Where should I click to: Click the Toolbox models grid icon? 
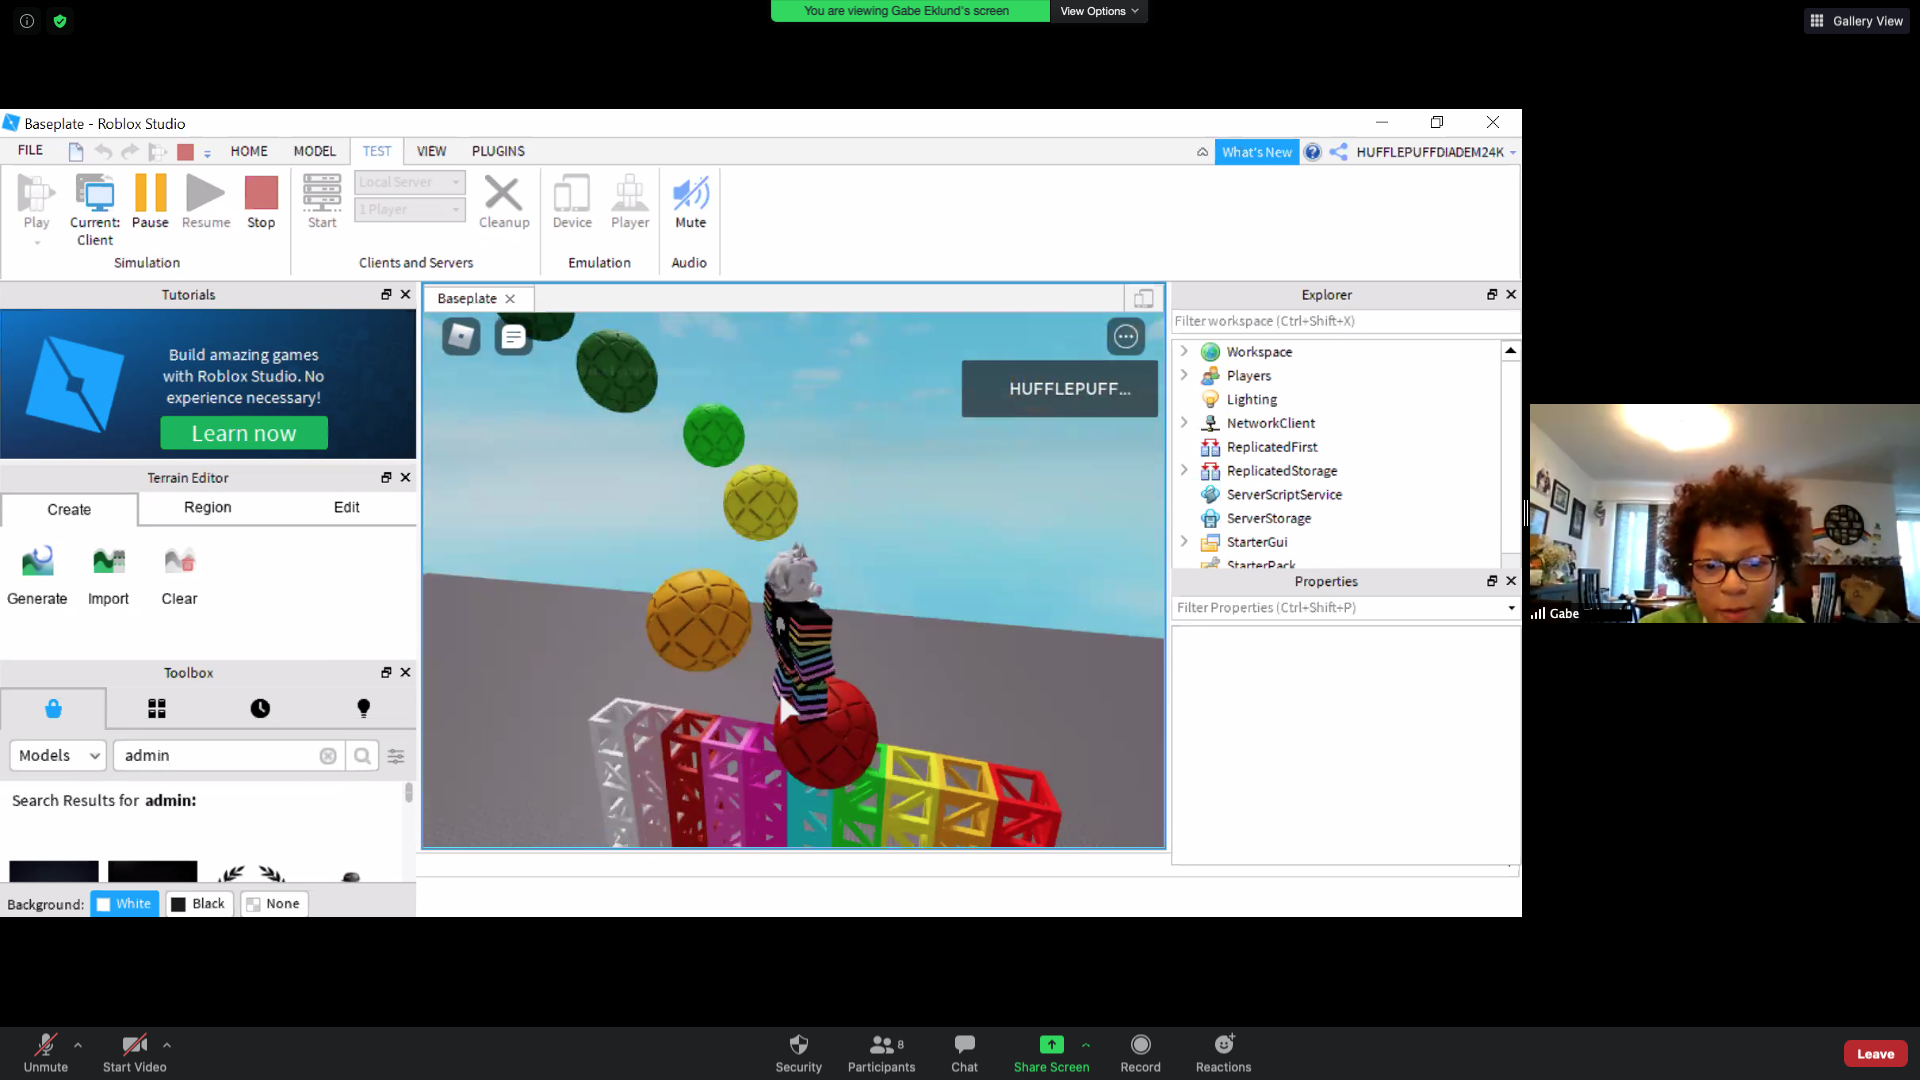(x=157, y=709)
